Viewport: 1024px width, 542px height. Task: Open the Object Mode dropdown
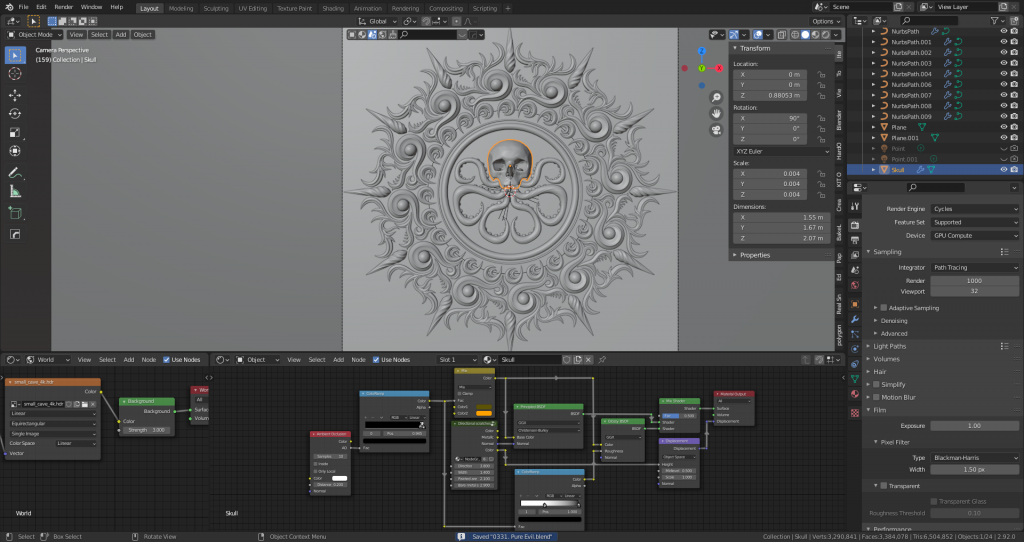(35, 35)
